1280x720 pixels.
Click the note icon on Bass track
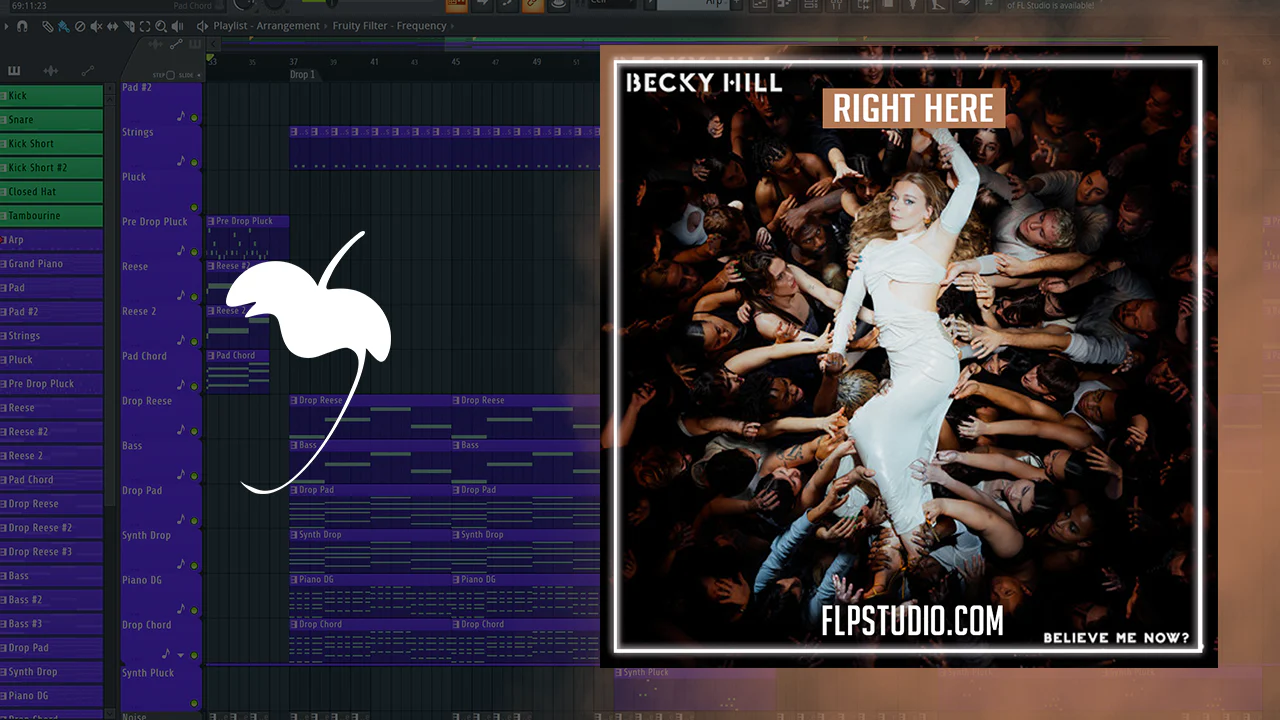point(181,475)
